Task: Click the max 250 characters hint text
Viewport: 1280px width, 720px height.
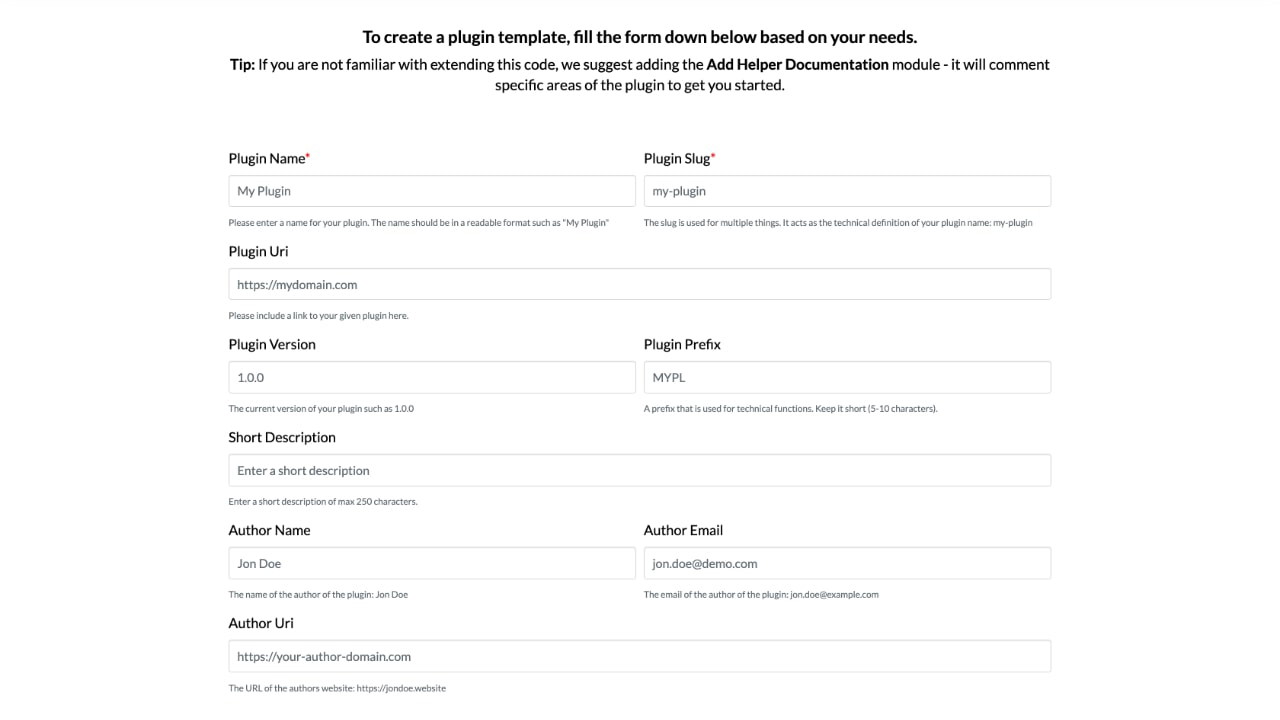Action: (323, 502)
